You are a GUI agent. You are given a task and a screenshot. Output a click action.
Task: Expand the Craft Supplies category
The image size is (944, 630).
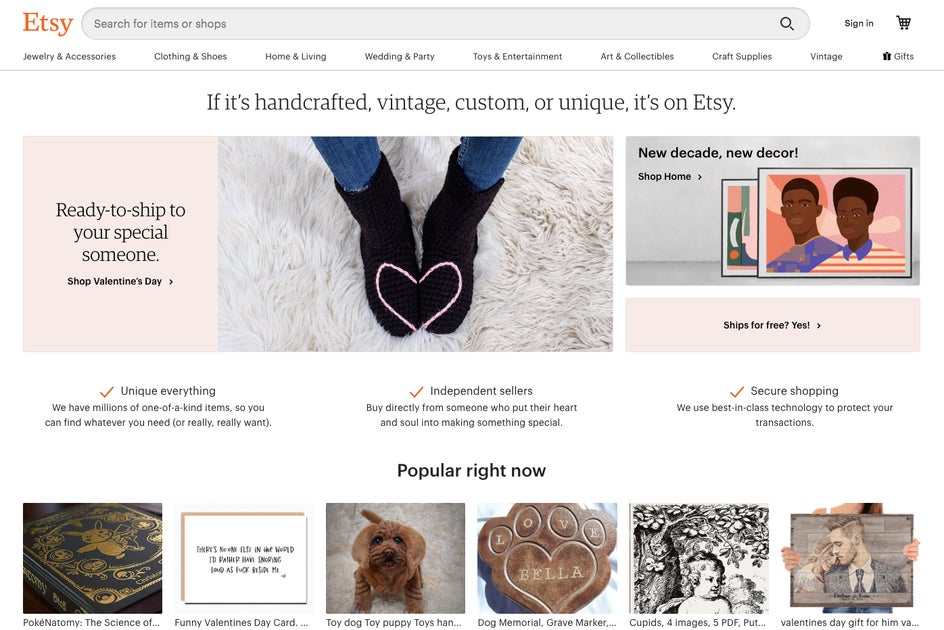(x=741, y=57)
